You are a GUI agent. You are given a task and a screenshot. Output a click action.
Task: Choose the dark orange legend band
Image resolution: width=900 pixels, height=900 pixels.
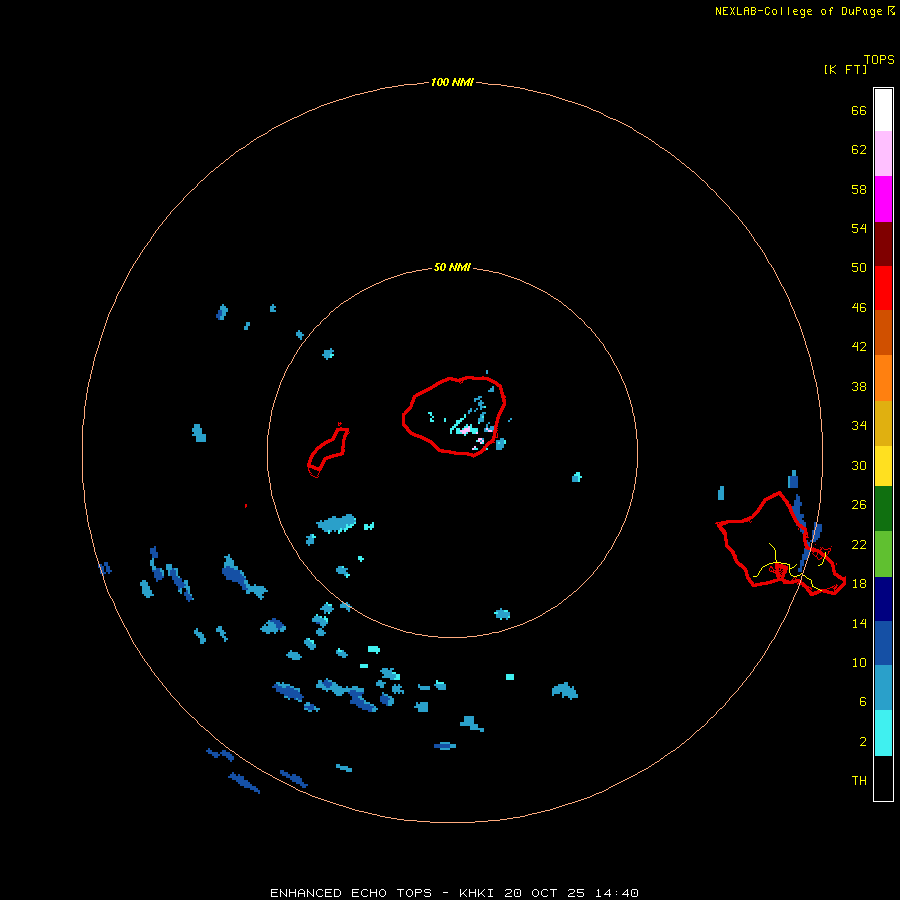pos(883,332)
